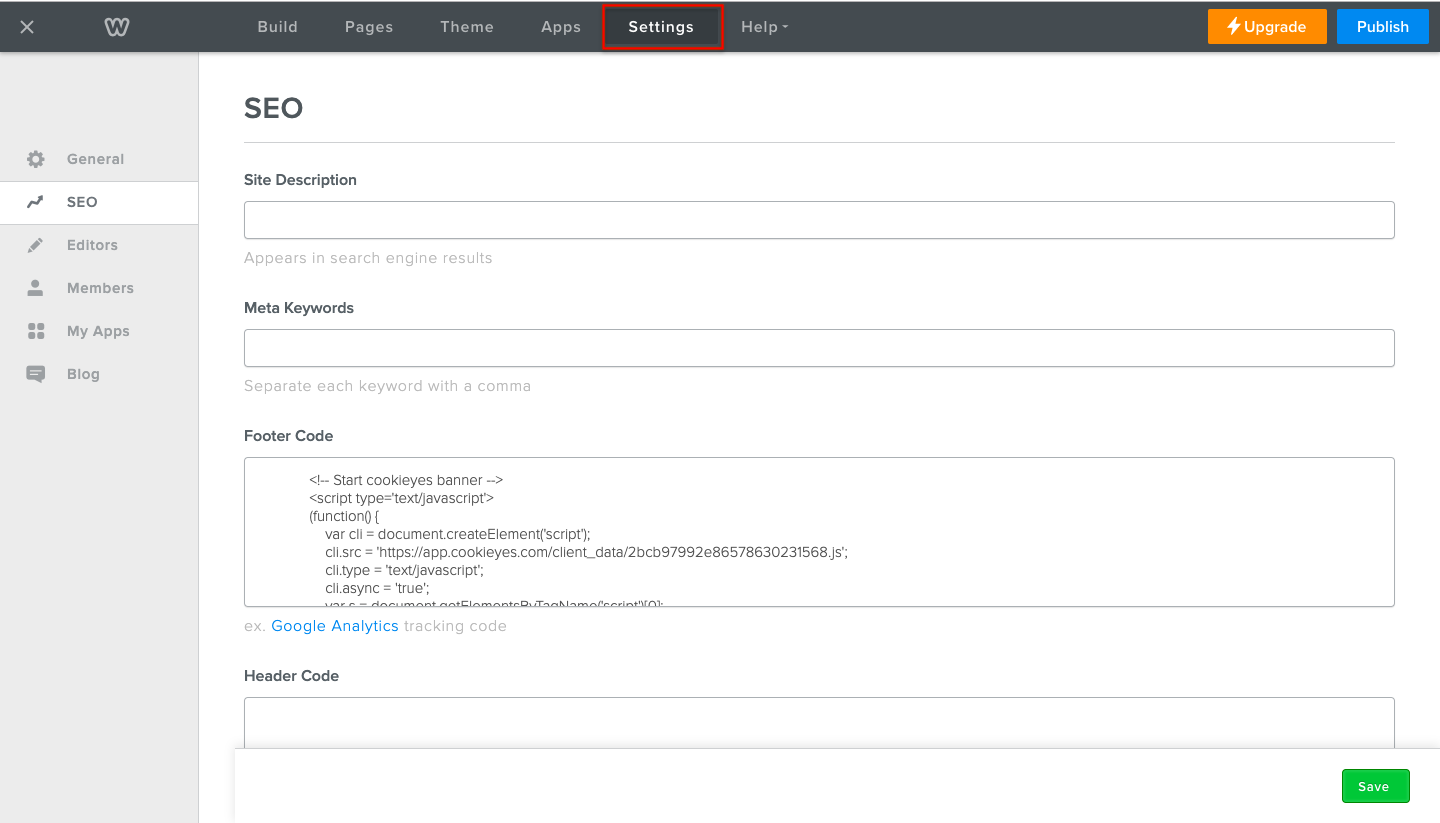Click the SEO trend-line icon
Image resolution: width=1440 pixels, height=823 pixels.
[x=36, y=202]
